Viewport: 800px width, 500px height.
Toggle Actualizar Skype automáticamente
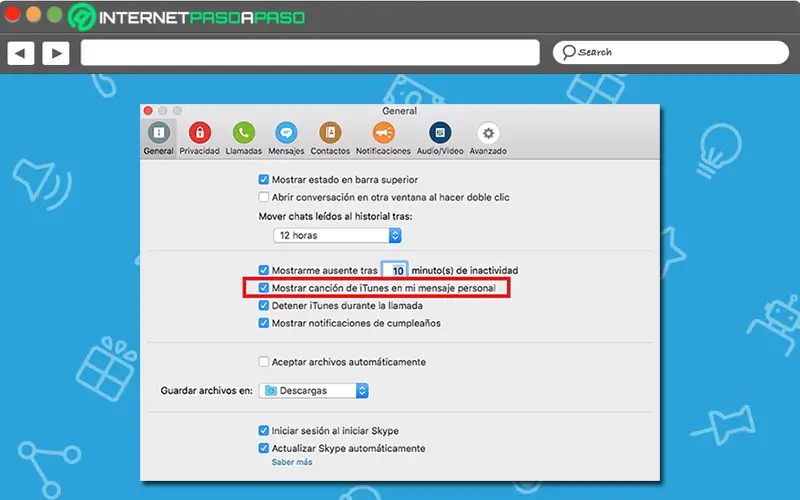(x=263, y=448)
